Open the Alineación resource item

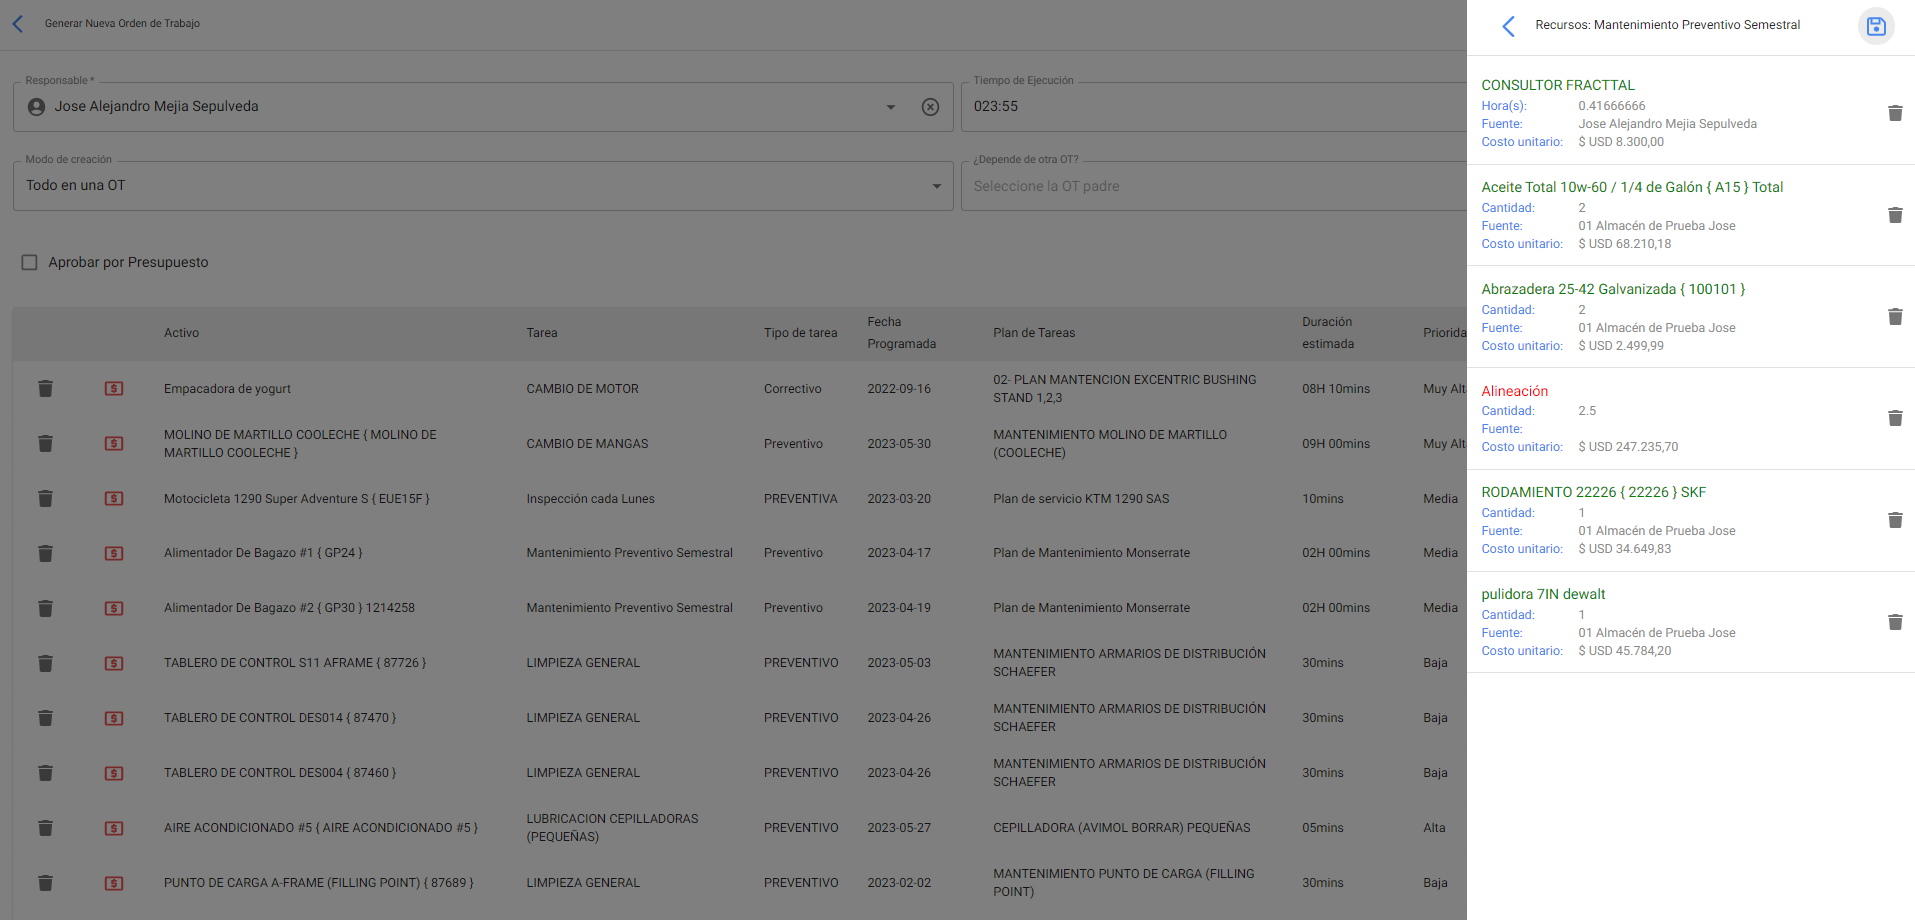pyautogui.click(x=1514, y=391)
